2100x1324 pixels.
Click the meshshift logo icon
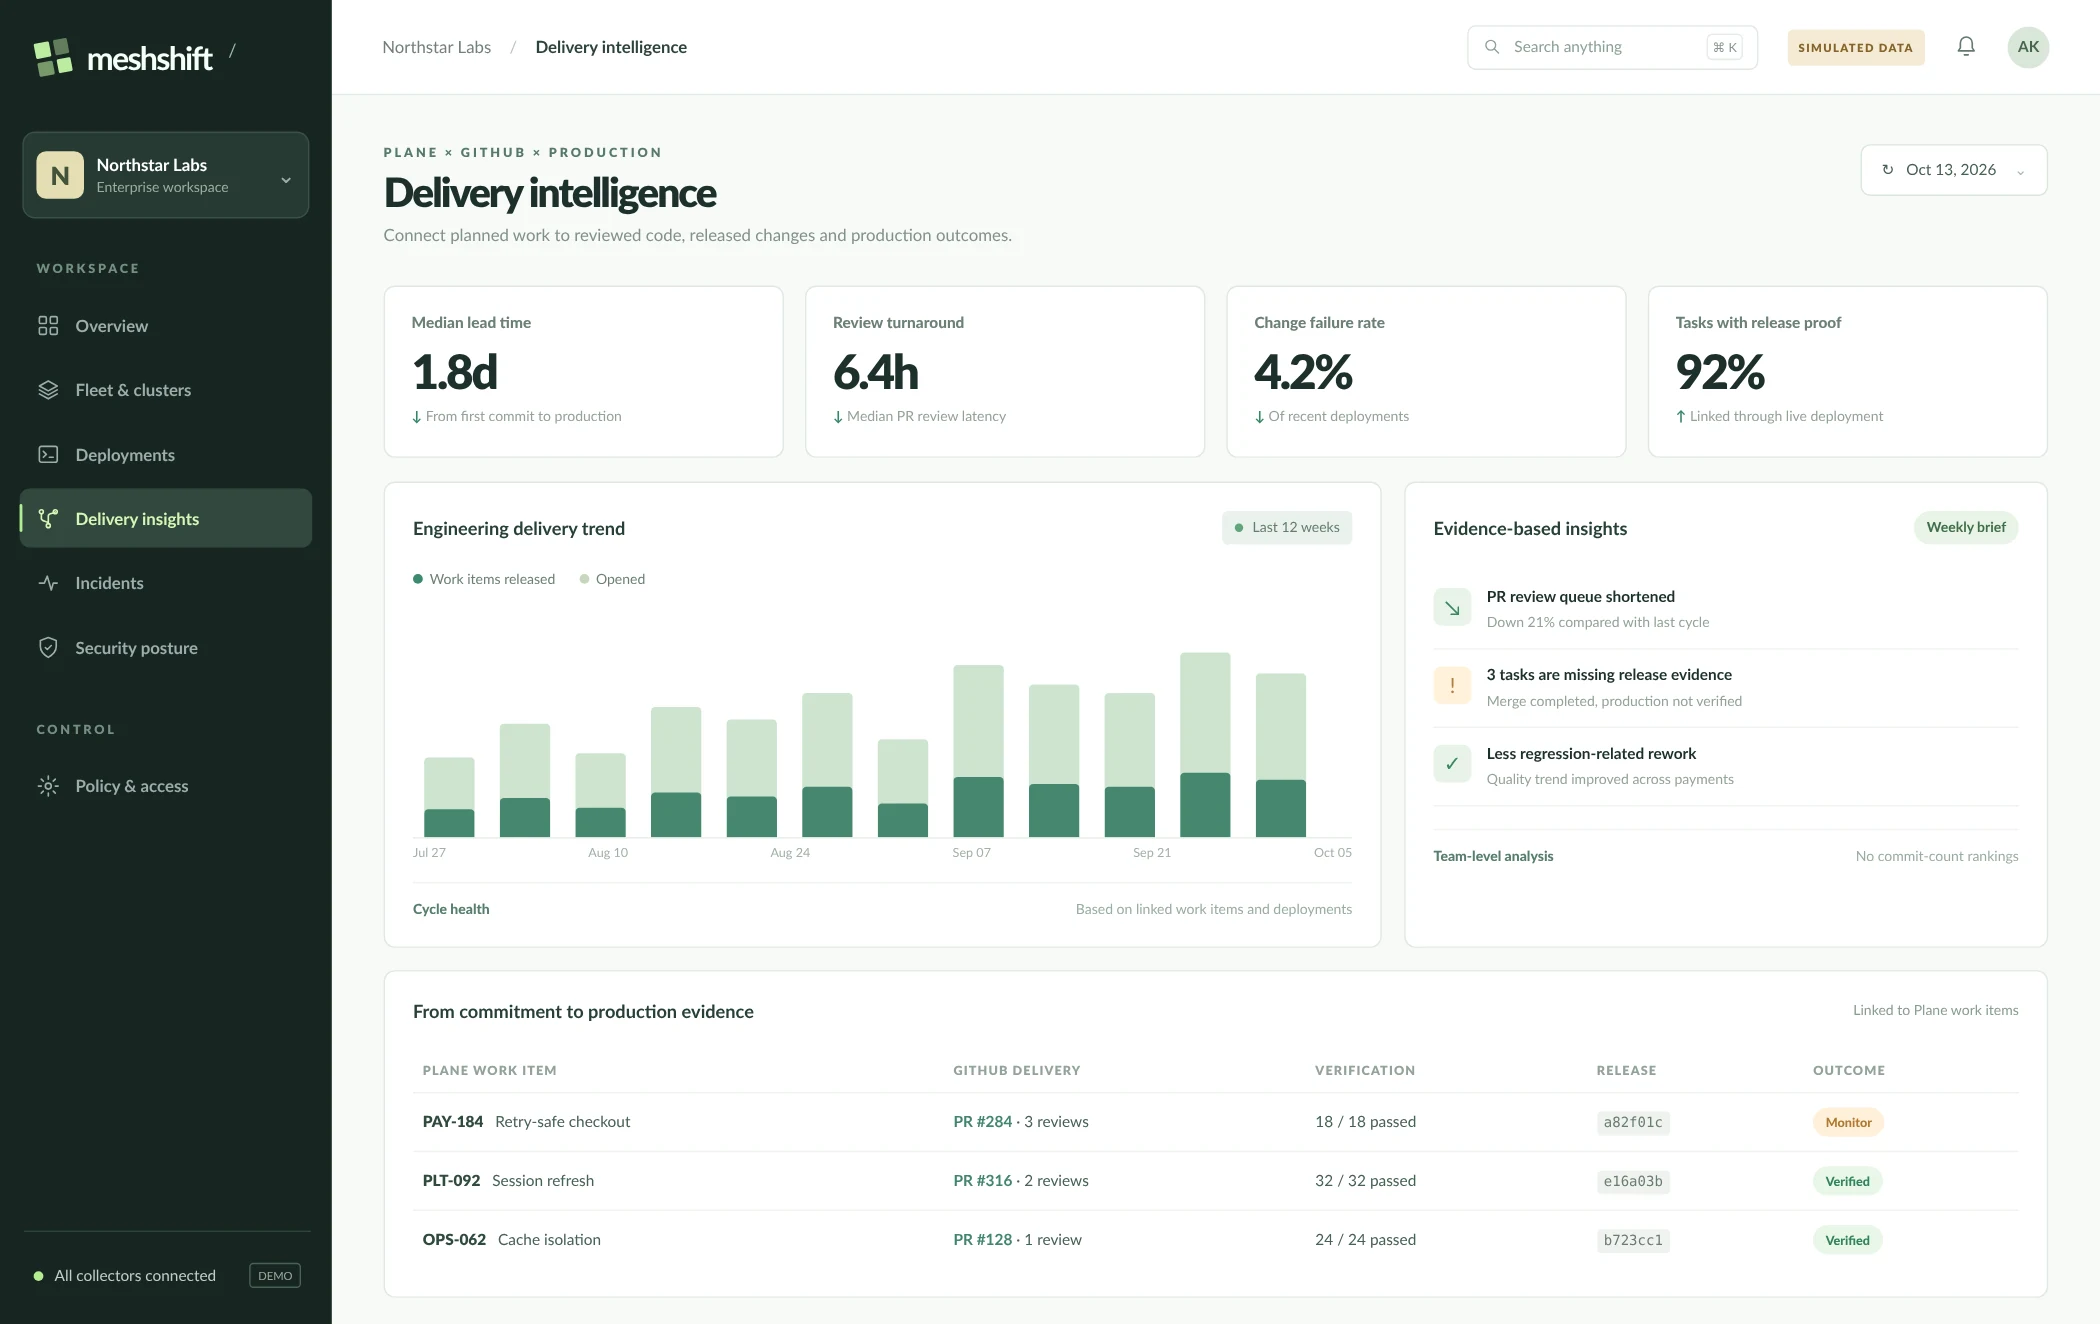(x=53, y=57)
